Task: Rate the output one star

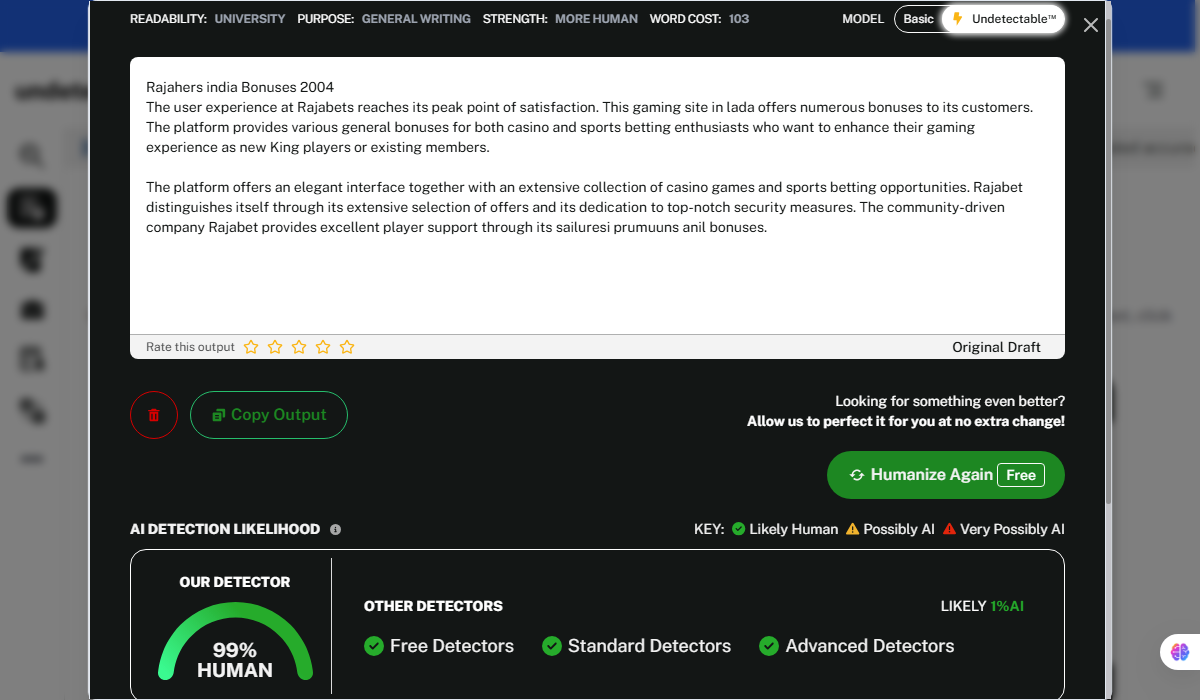Action: point(251,347)
